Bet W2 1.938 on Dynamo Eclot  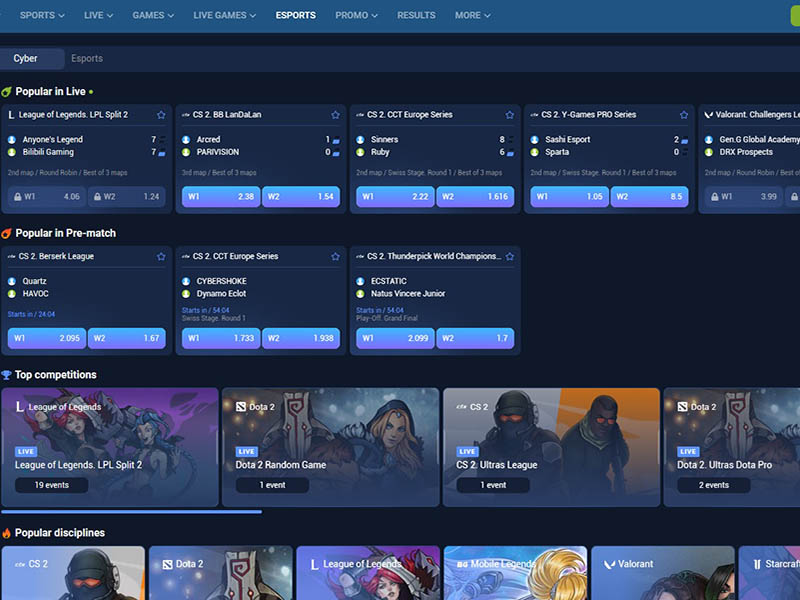tap(301, 338)
